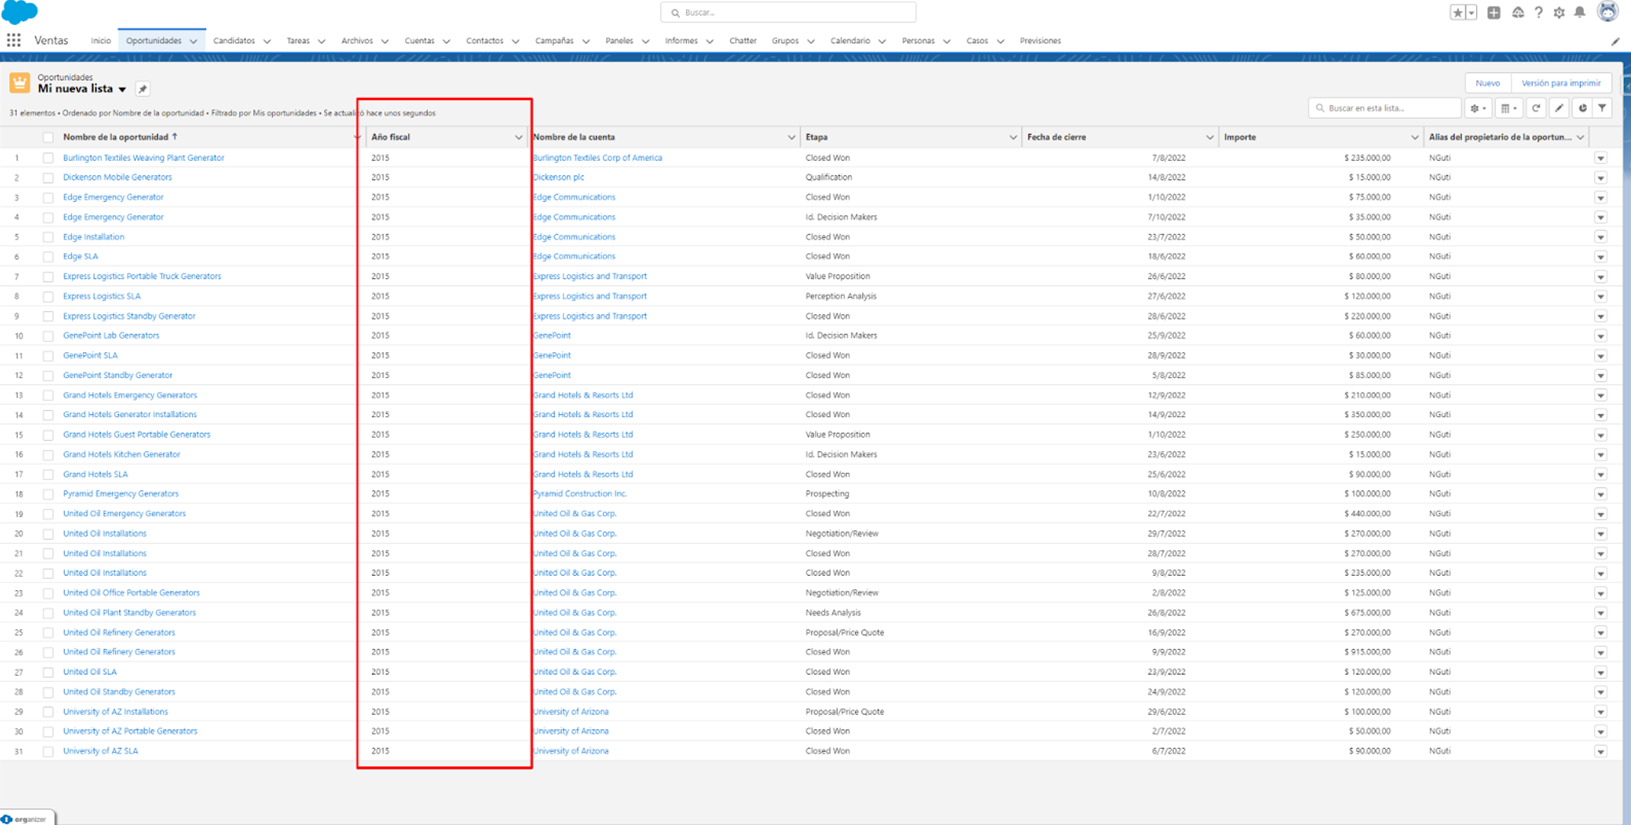Open the Mi nueva lista view selector
Image resolution: width=1631 pixels, height=826 pixels.
[122, 90]
